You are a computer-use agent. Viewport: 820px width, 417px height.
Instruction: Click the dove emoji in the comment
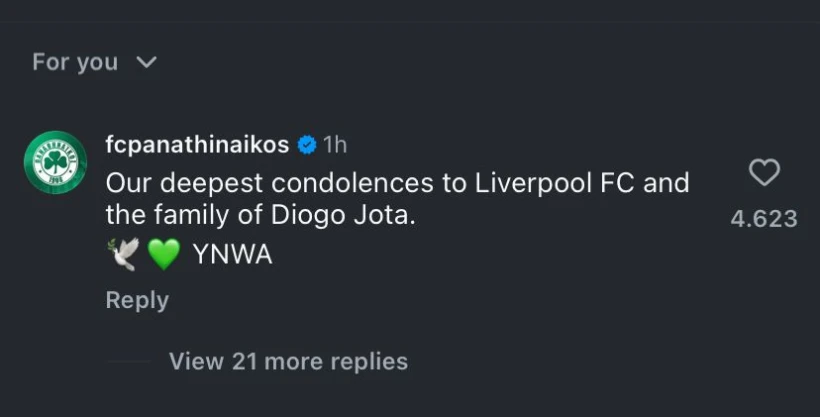[124, 254]
